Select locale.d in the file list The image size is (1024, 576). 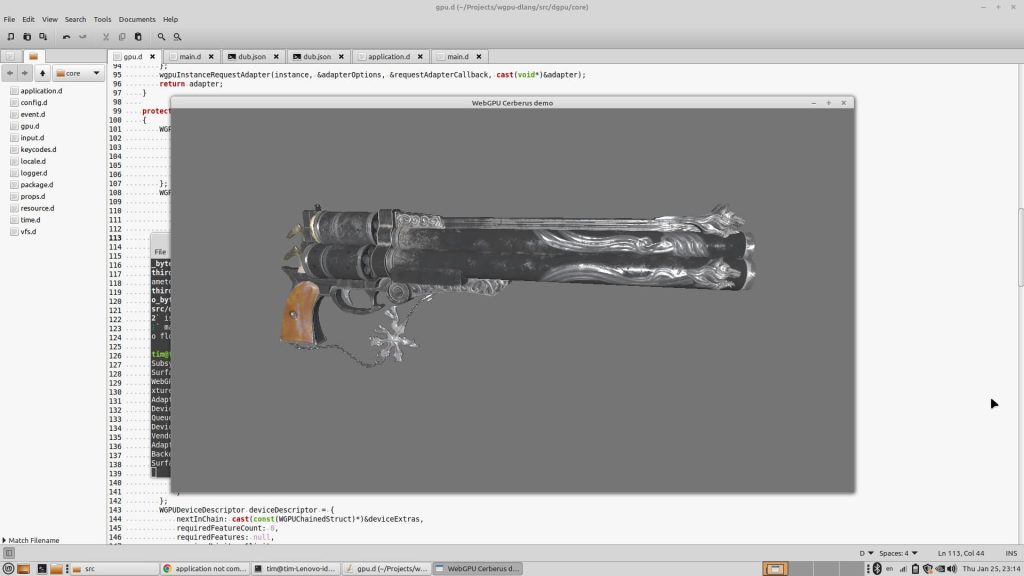pos(33,161)
